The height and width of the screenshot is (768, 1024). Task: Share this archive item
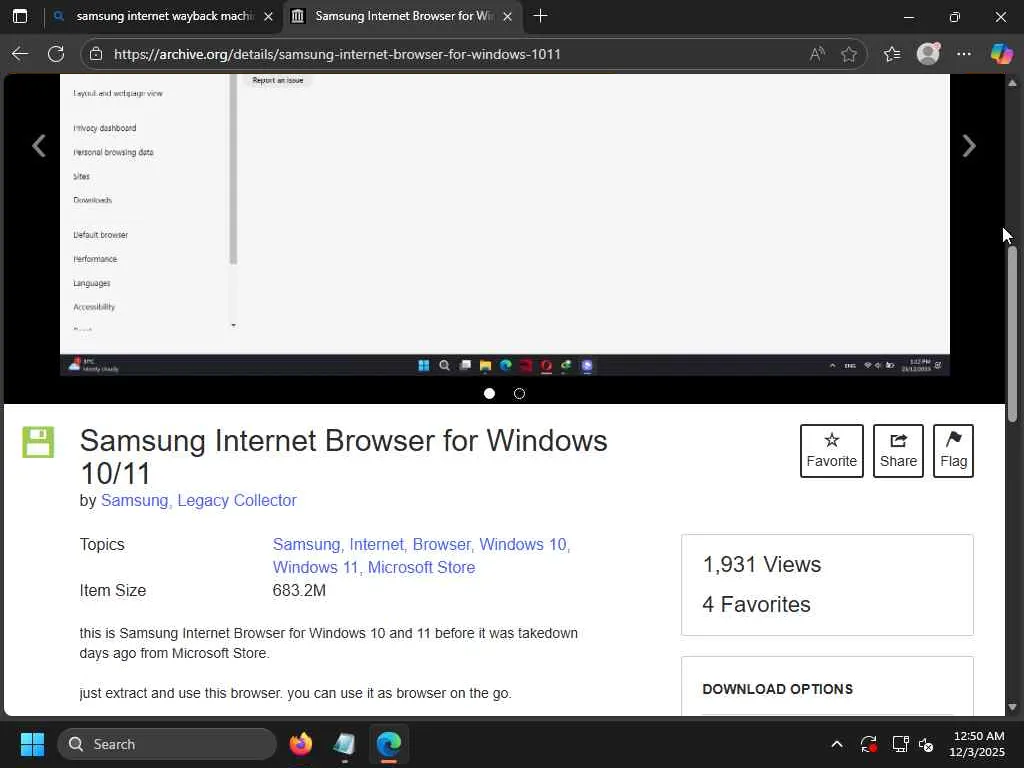coord(898,451)
